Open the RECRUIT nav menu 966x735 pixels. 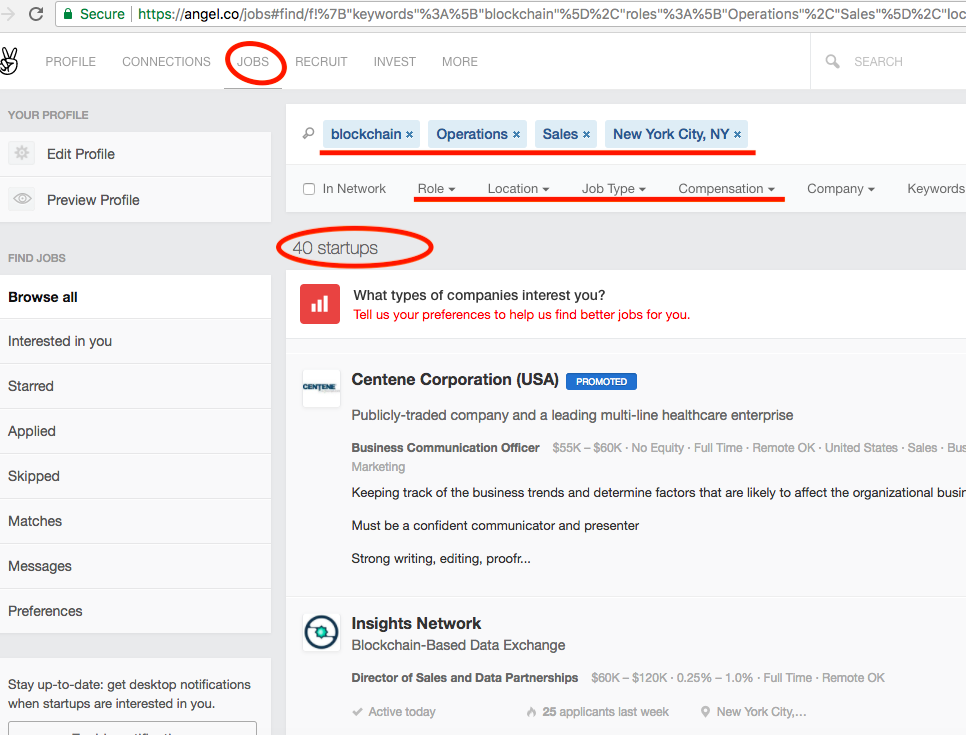click(321, 62)
